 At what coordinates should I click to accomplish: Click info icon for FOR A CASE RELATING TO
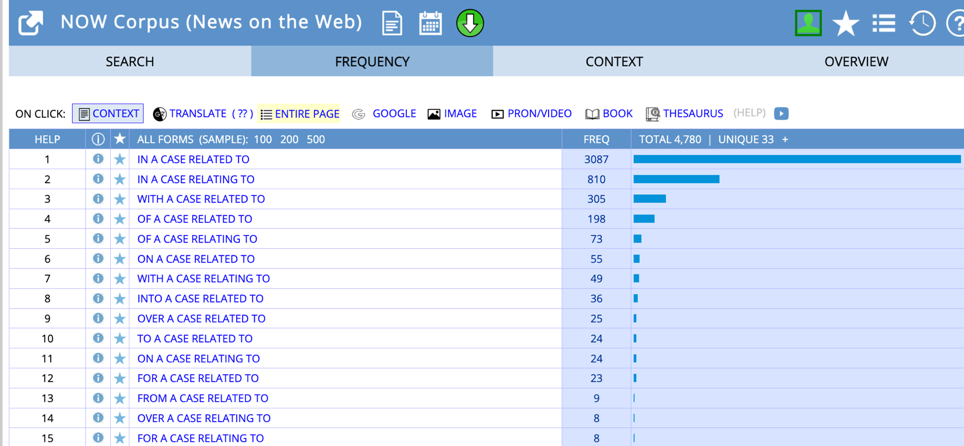pyautogui.click(x=98, y=438)
